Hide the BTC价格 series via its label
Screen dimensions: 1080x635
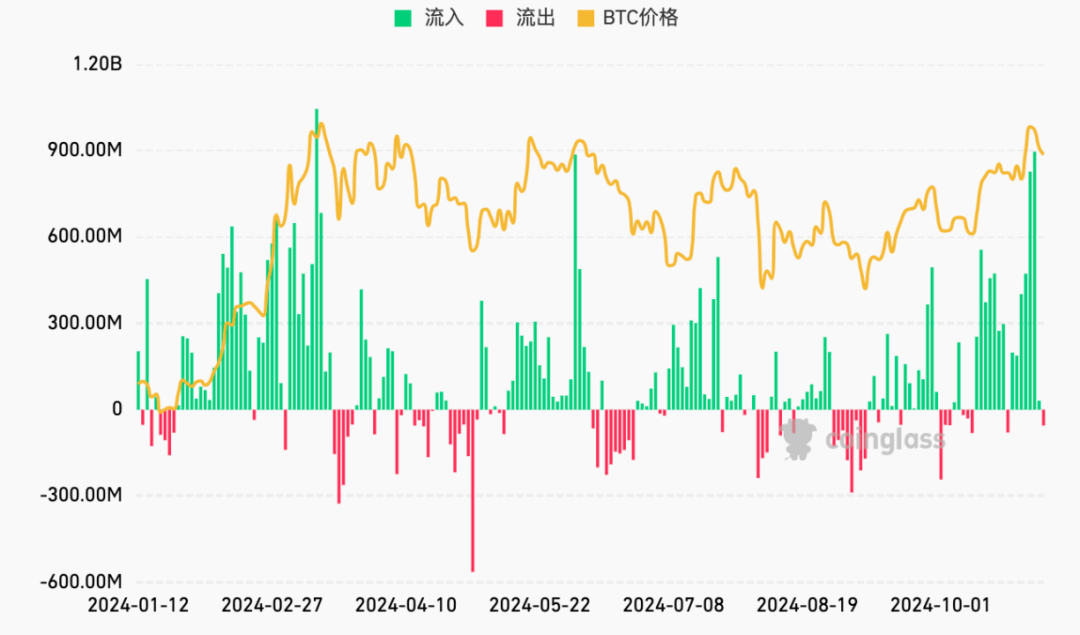tap(641, 18)
